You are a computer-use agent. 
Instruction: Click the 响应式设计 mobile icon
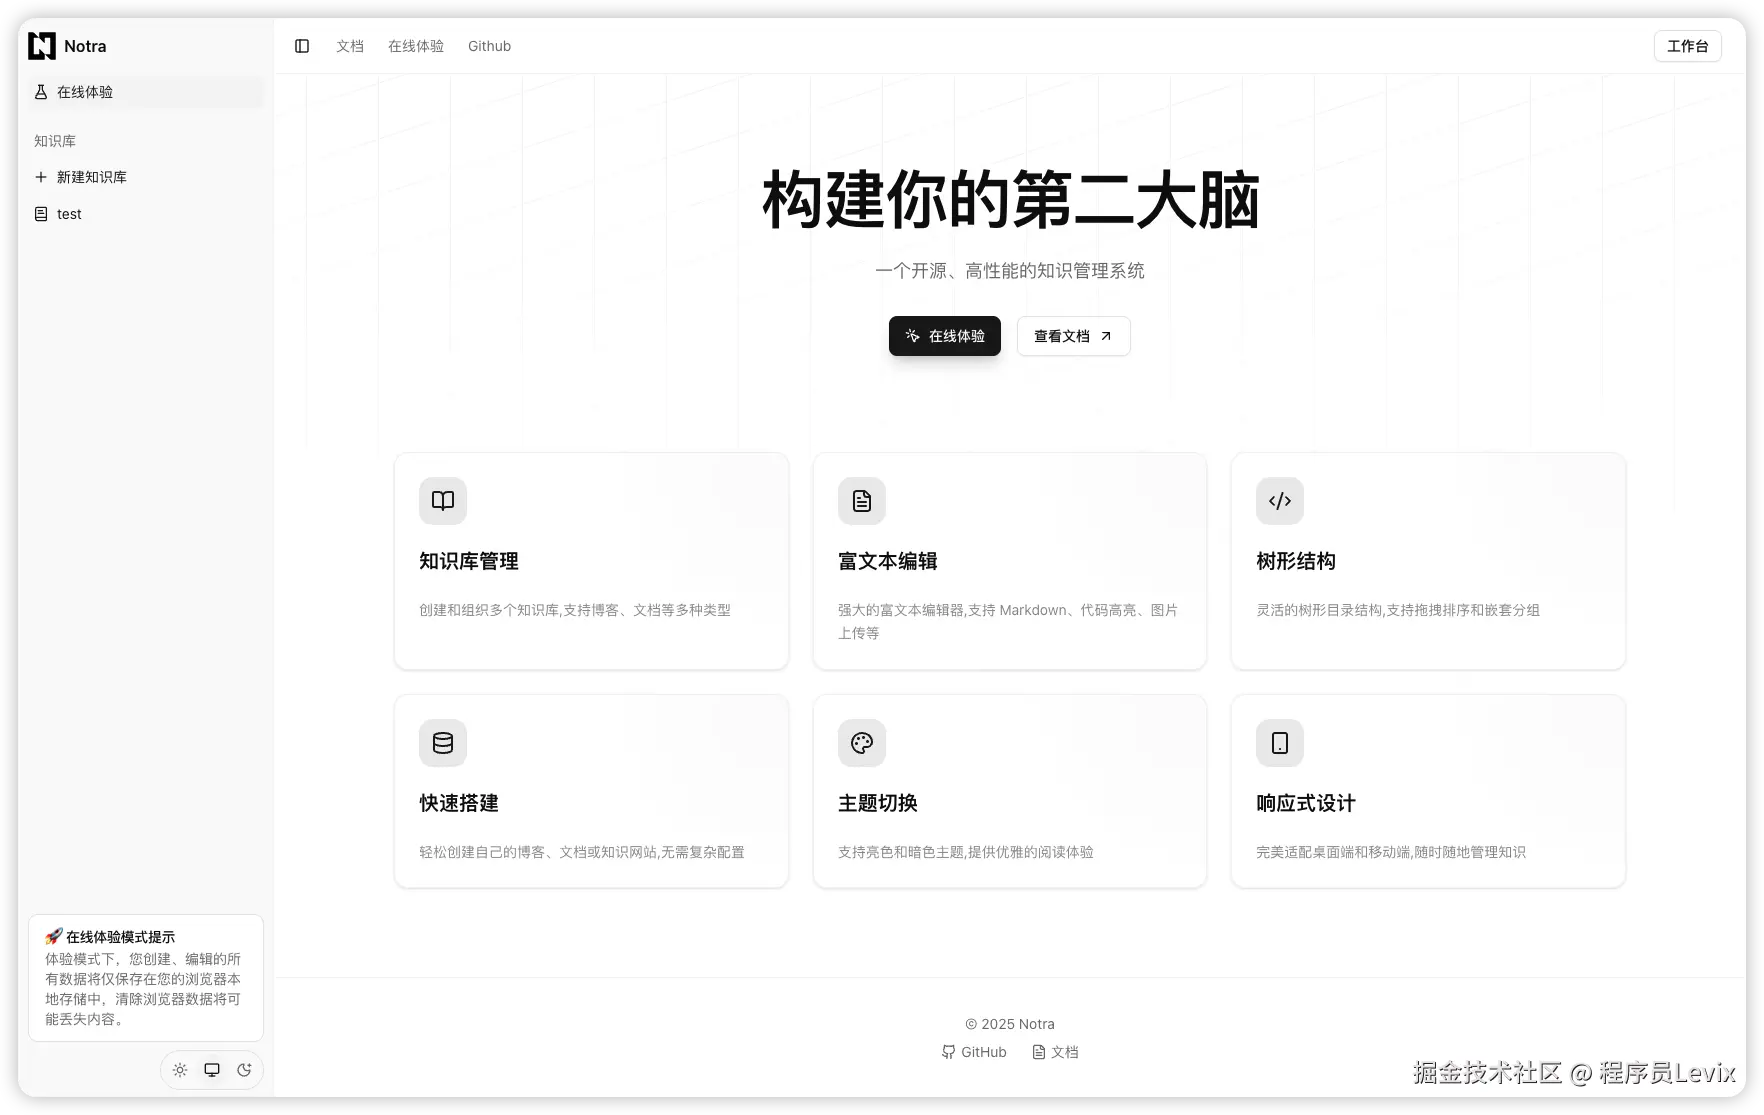(x=1279, y=743)
